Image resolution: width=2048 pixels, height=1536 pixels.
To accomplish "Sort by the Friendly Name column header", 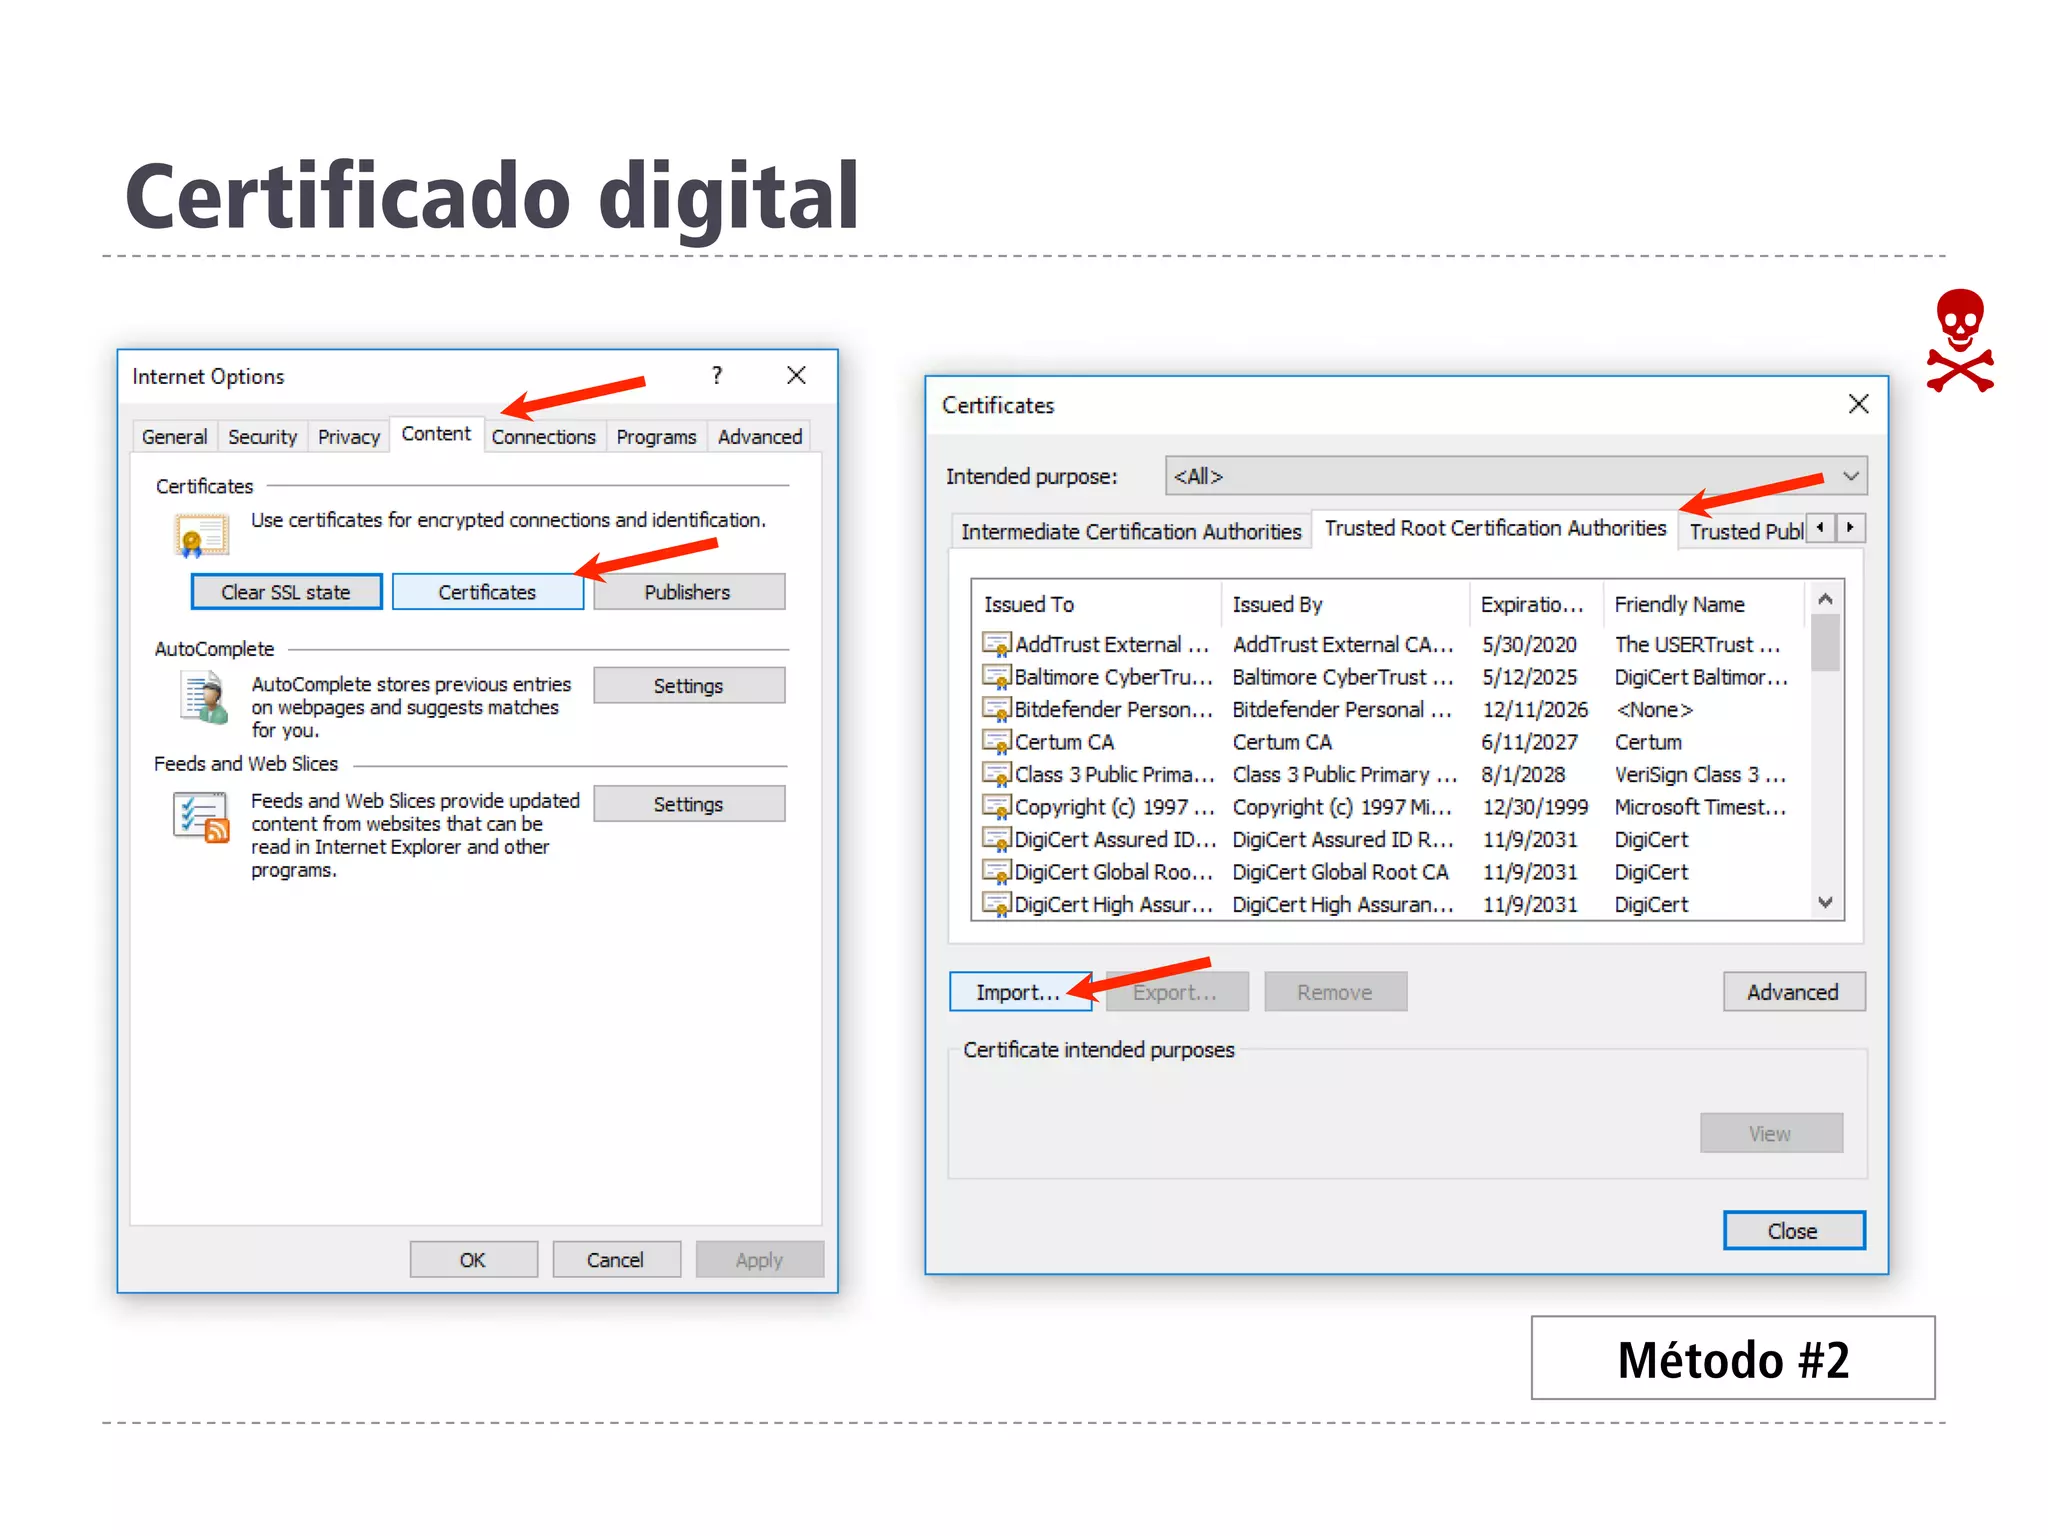I will coord(1705,604).
